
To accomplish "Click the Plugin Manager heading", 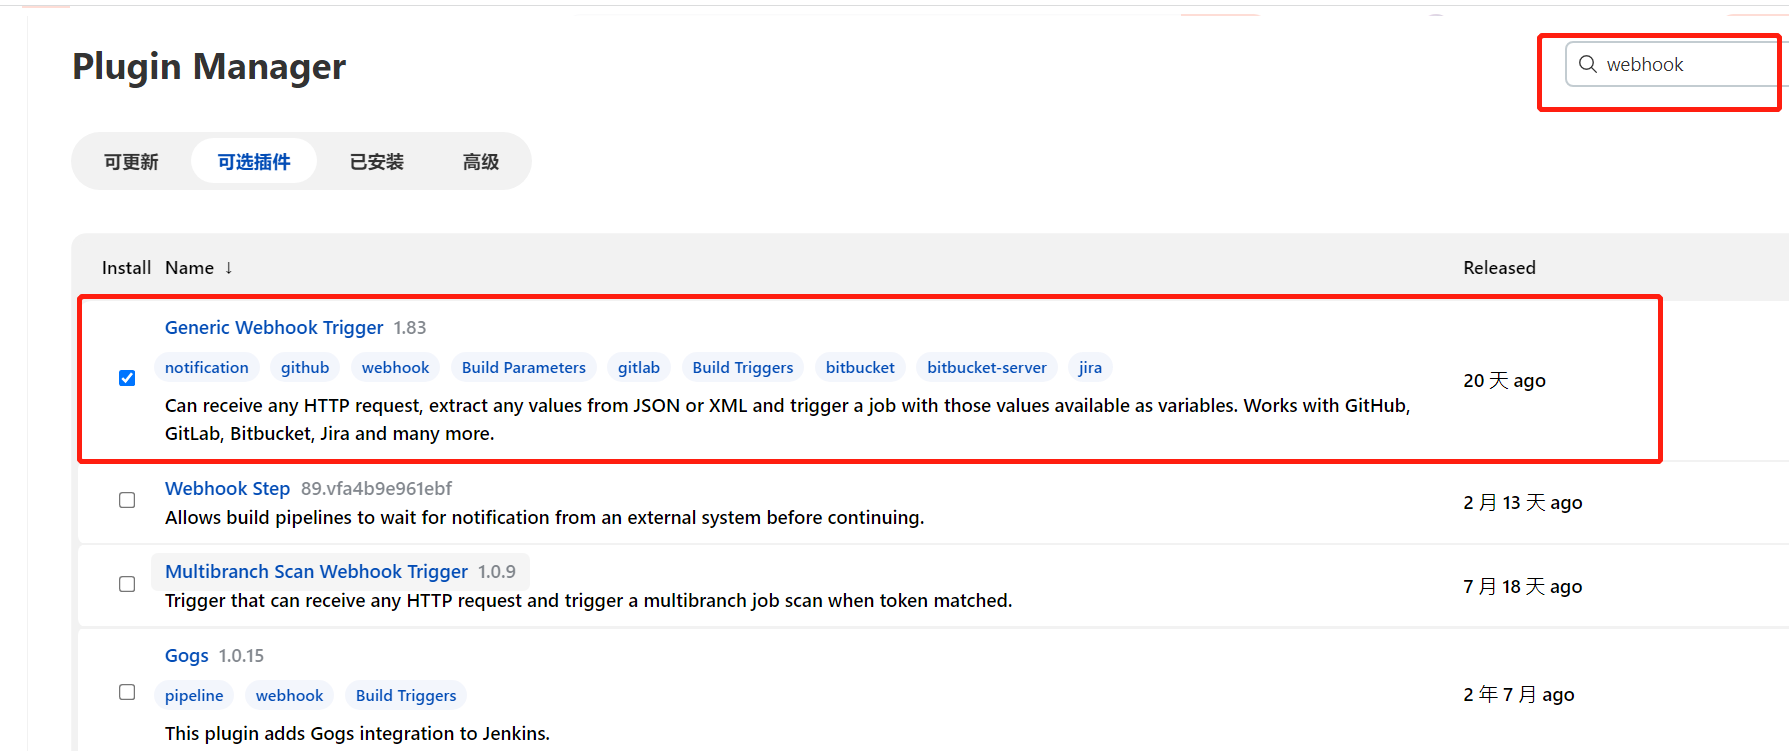I will [x=209, y=67].
